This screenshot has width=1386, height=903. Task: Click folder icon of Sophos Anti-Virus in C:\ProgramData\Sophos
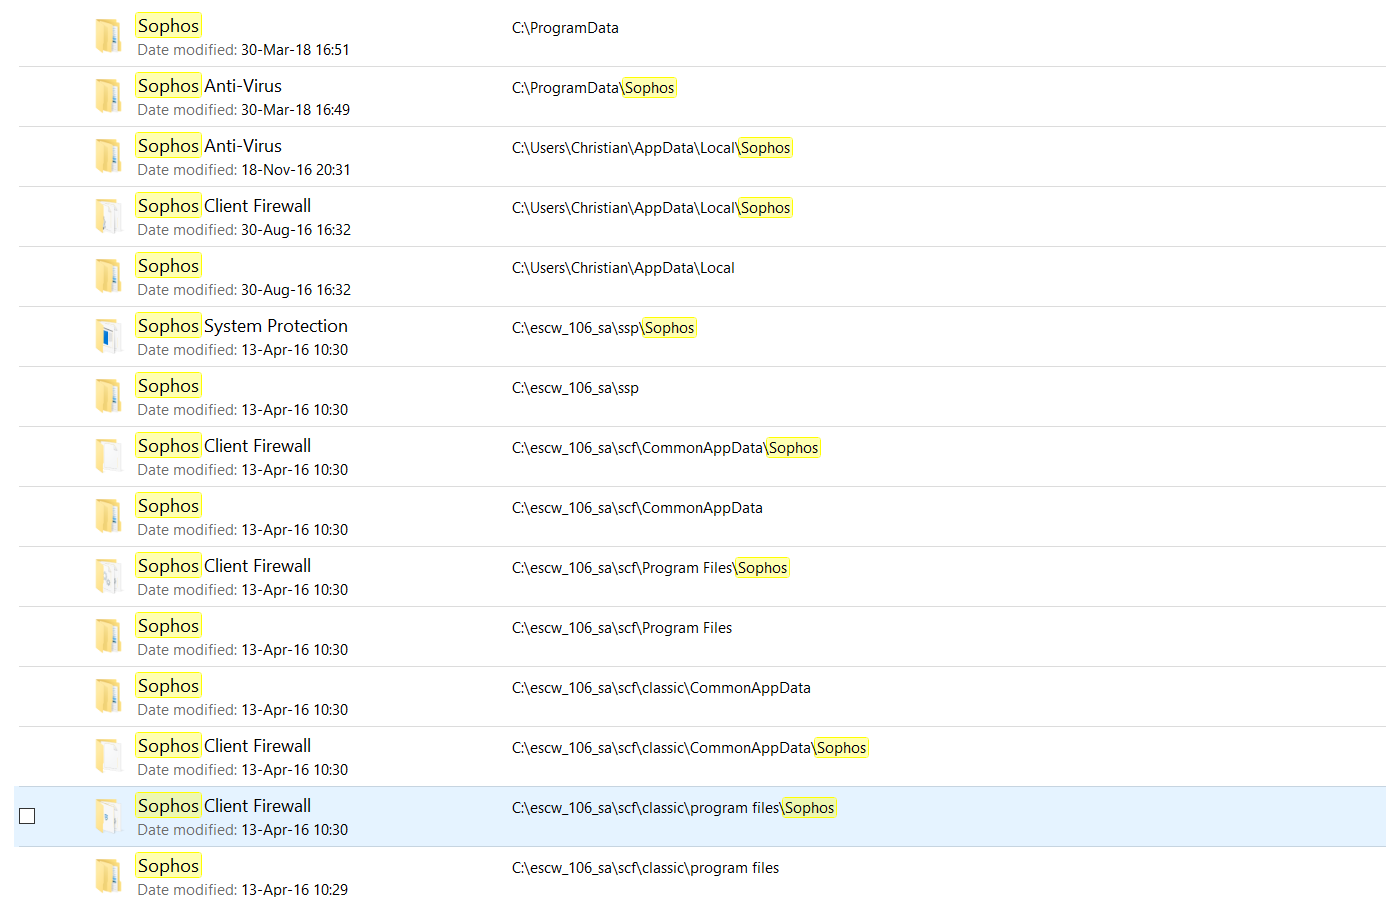(108, 96)
